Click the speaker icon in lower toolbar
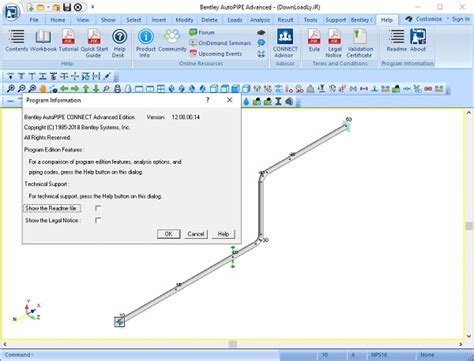This screenshot has width=474, height=361. click(289, 101)
